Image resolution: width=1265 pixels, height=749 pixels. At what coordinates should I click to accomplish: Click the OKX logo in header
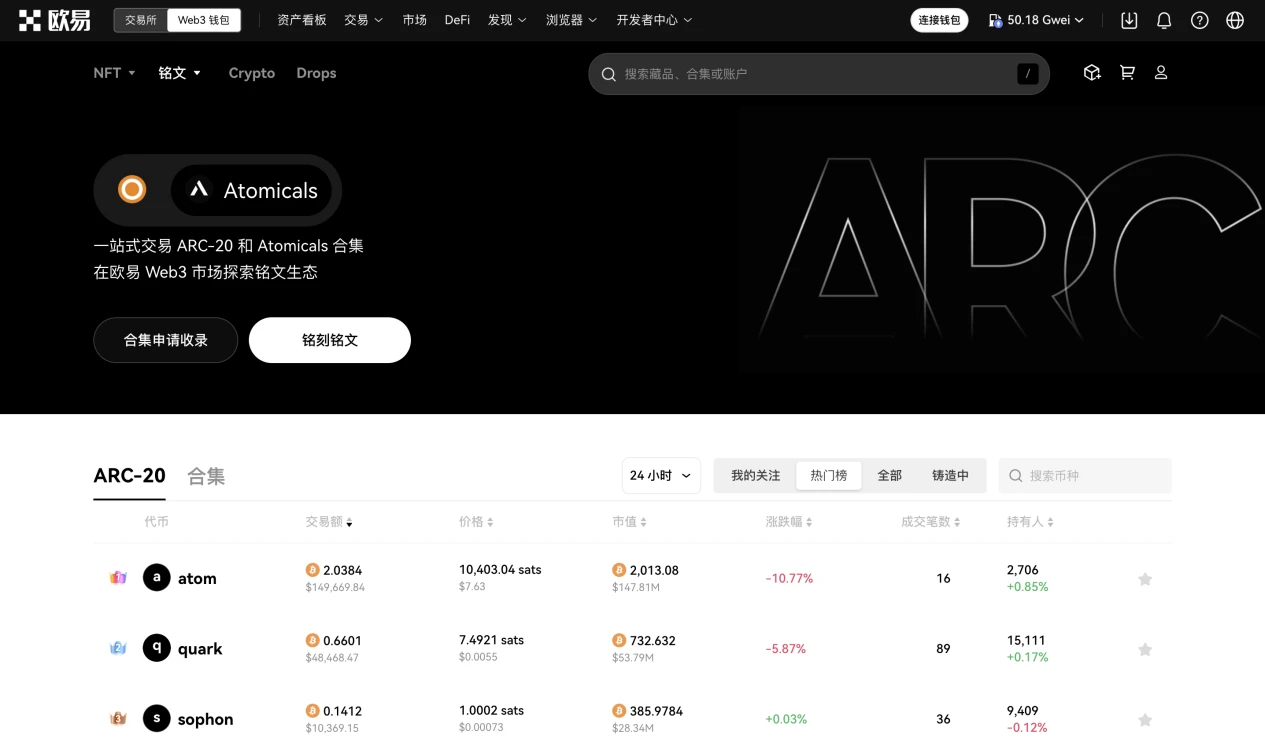coord(55,20)
